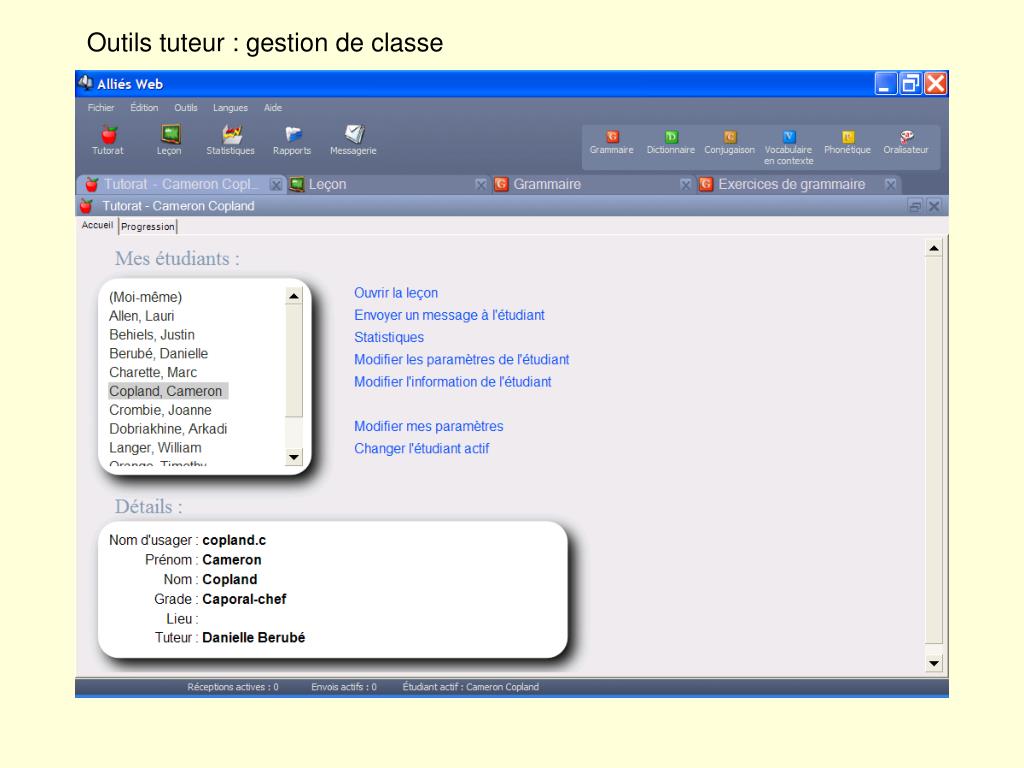Select student Crombie, Joanne
1024x768 pixels.
[160, 410]
